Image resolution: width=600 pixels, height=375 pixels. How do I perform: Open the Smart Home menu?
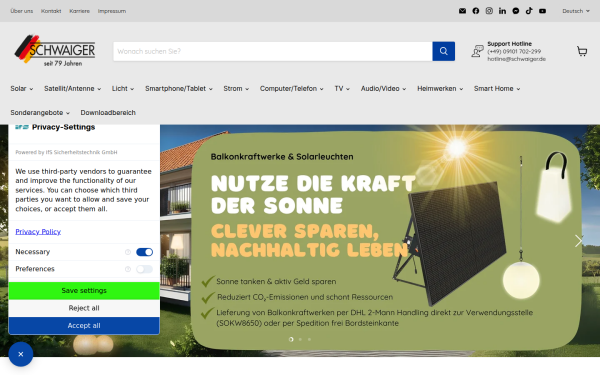tap(497, 88)
